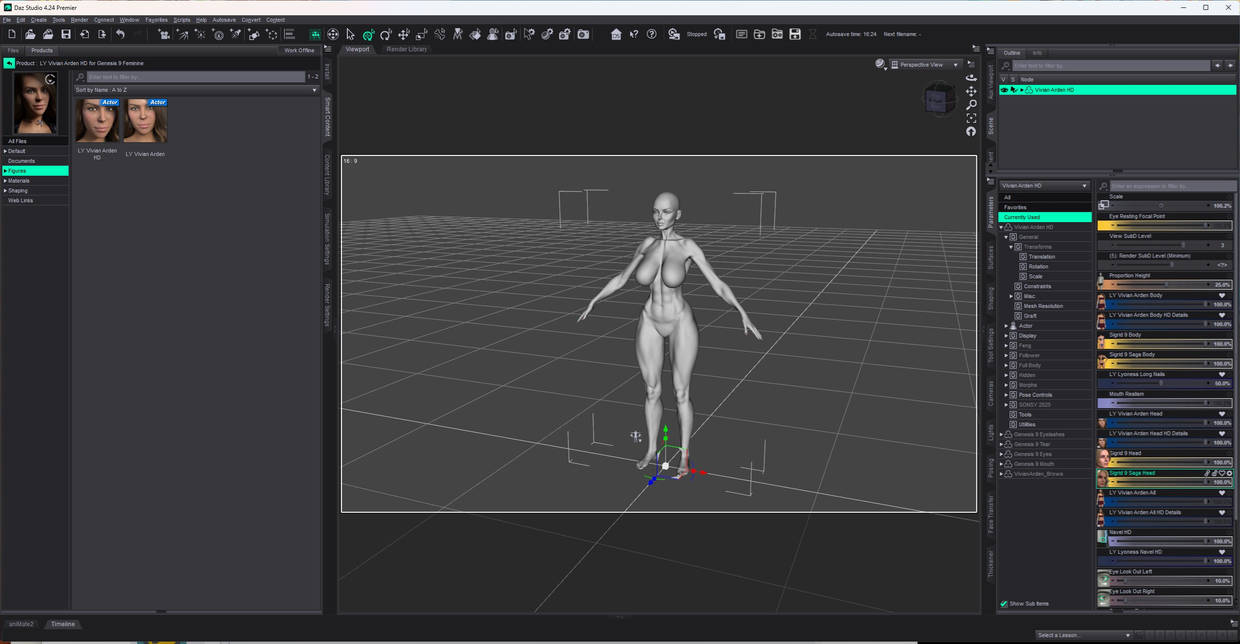Click LY Lyoness Long Nails slider

[x=1165, y=383]
